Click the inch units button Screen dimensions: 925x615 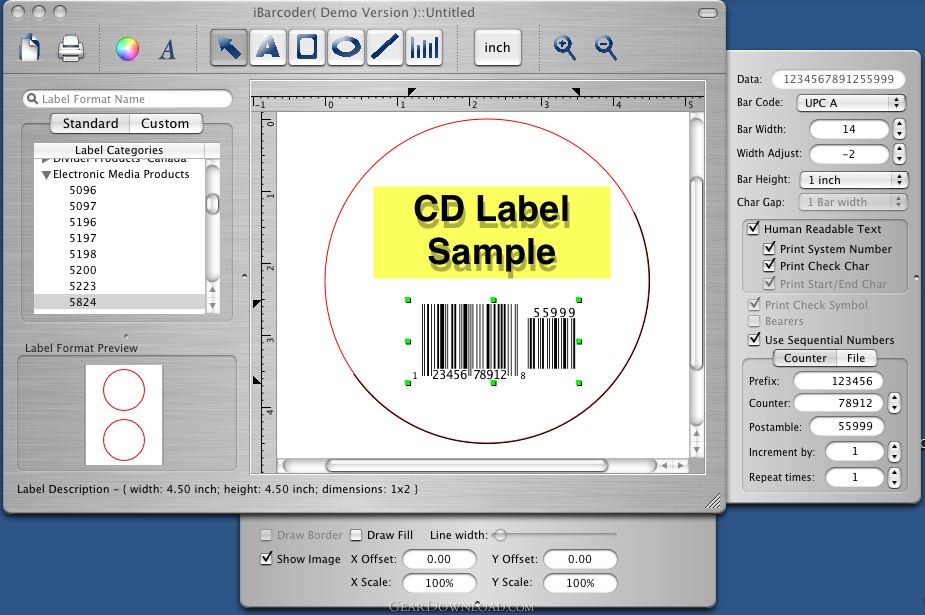click(x=497, y=48)
